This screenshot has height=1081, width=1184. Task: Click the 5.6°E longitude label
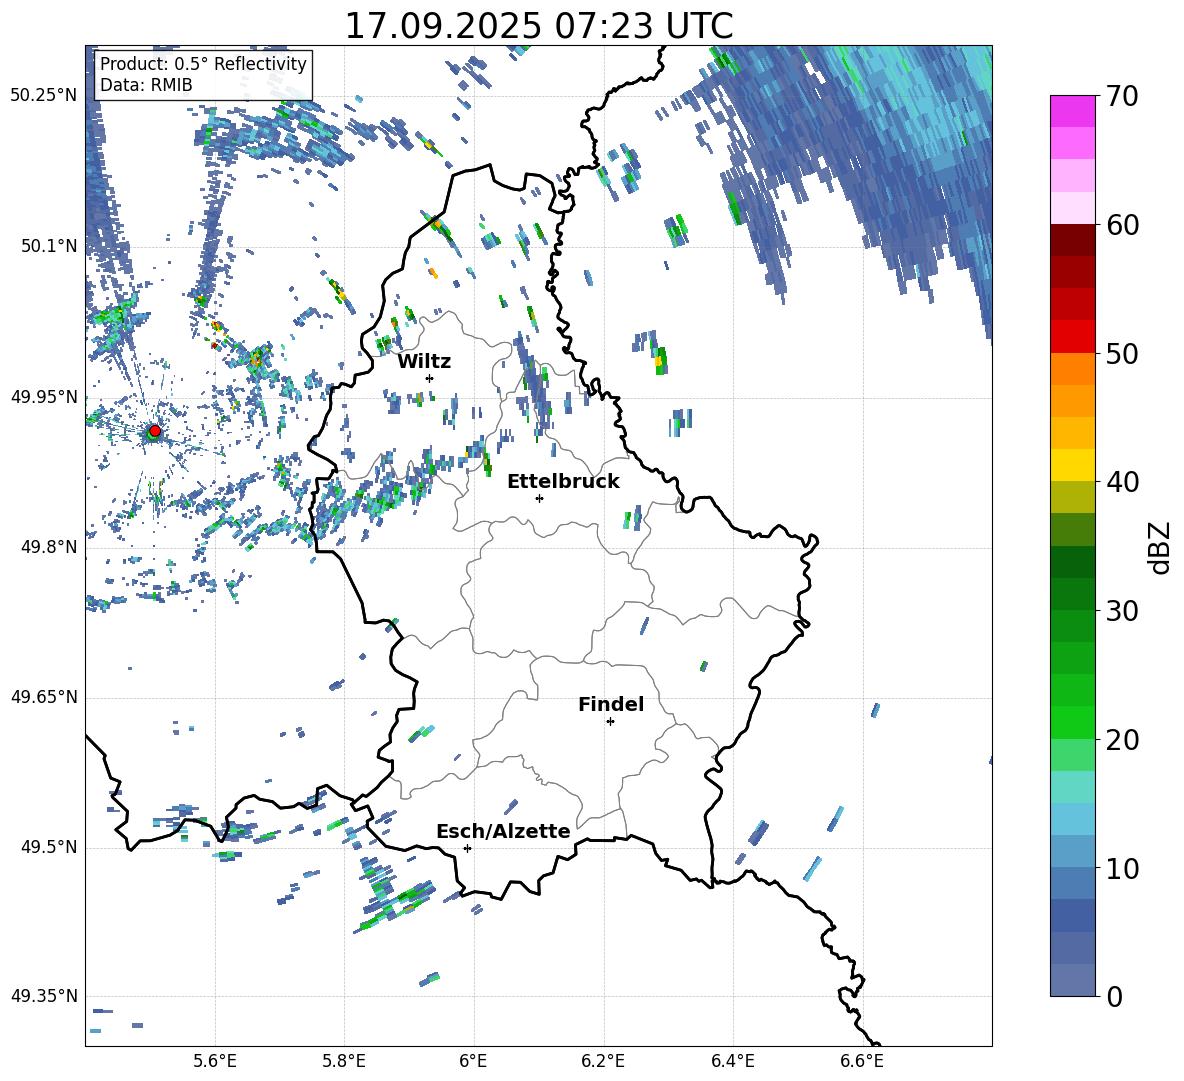coord(215,1062)
